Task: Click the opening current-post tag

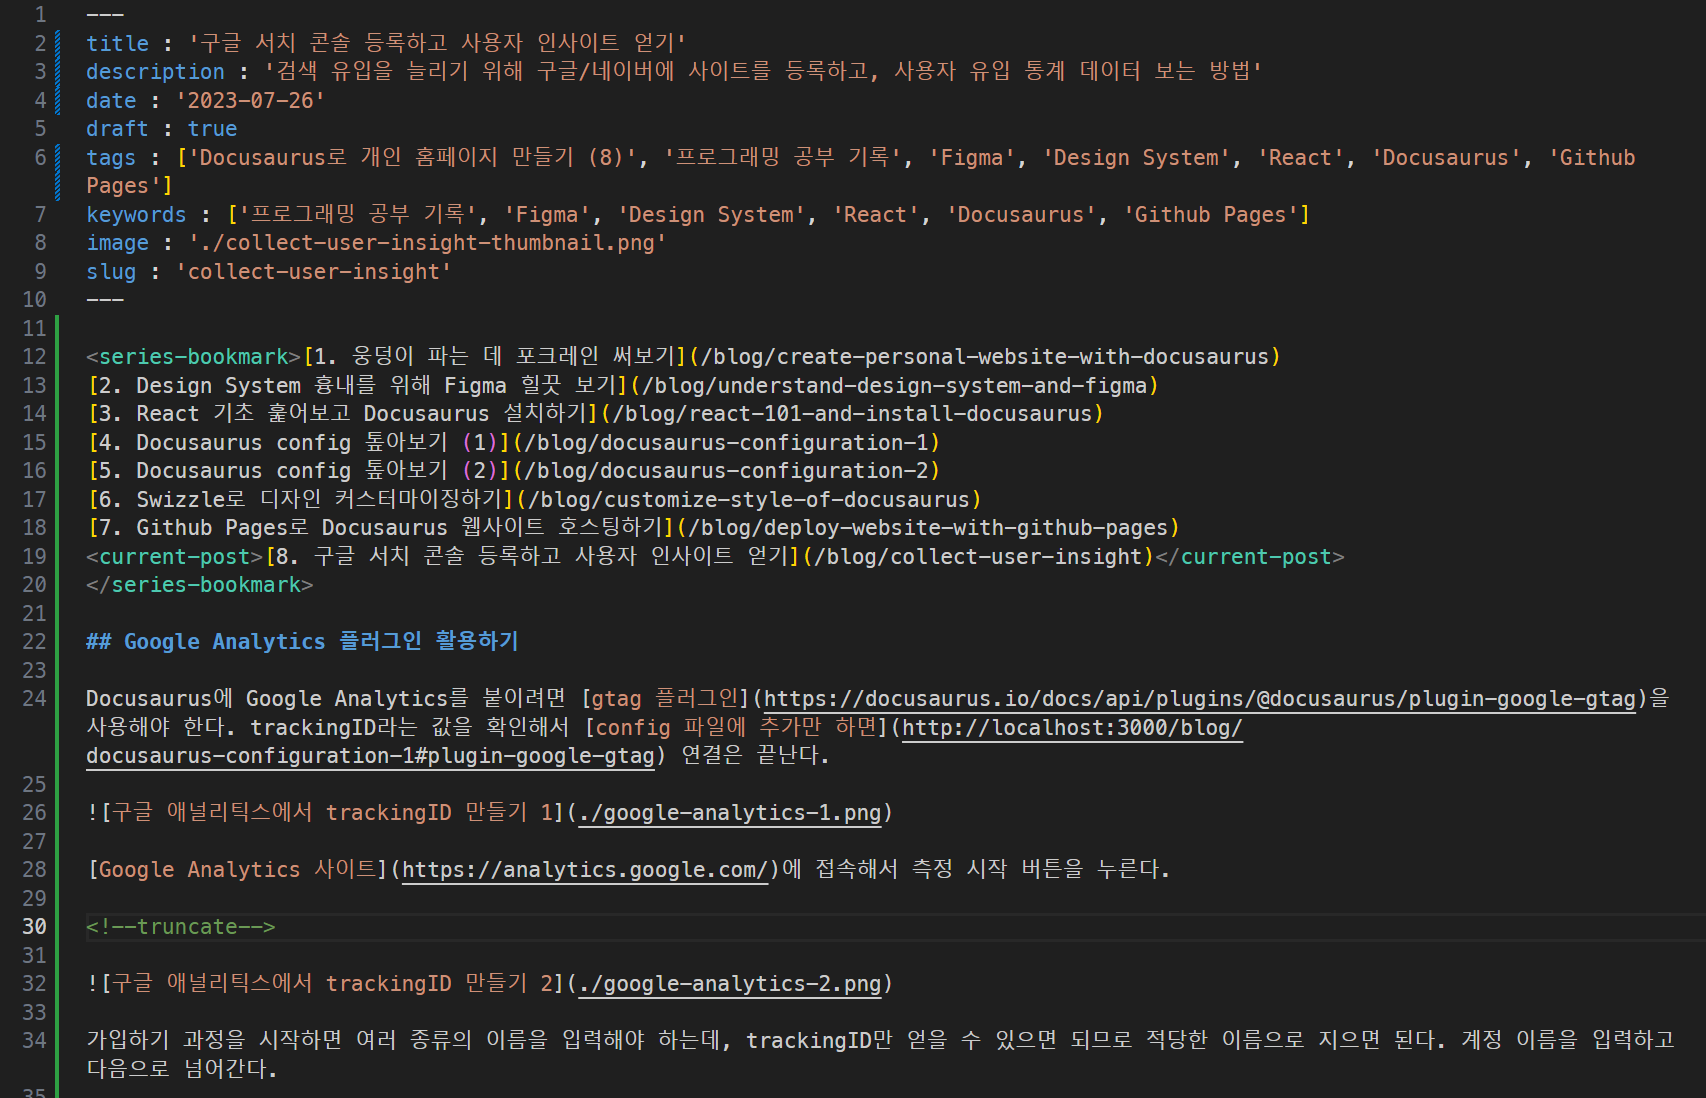Action: click(x=175, y=557)
